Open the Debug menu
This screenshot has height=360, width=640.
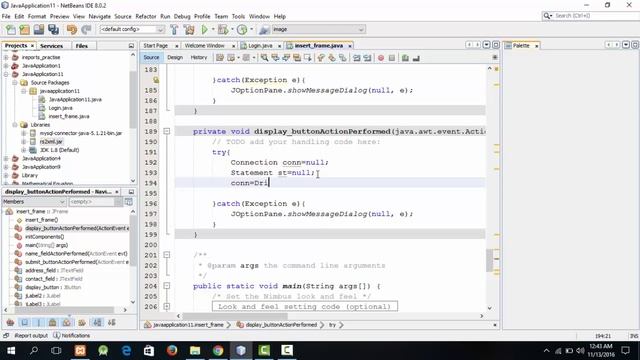182,16
